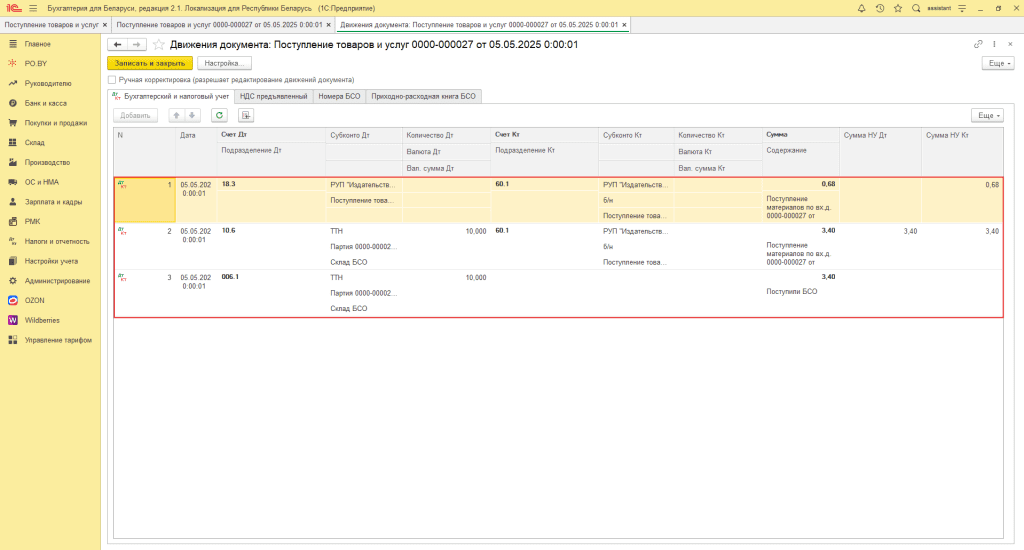Open Зарплата и кадры icon

point(12,202)
